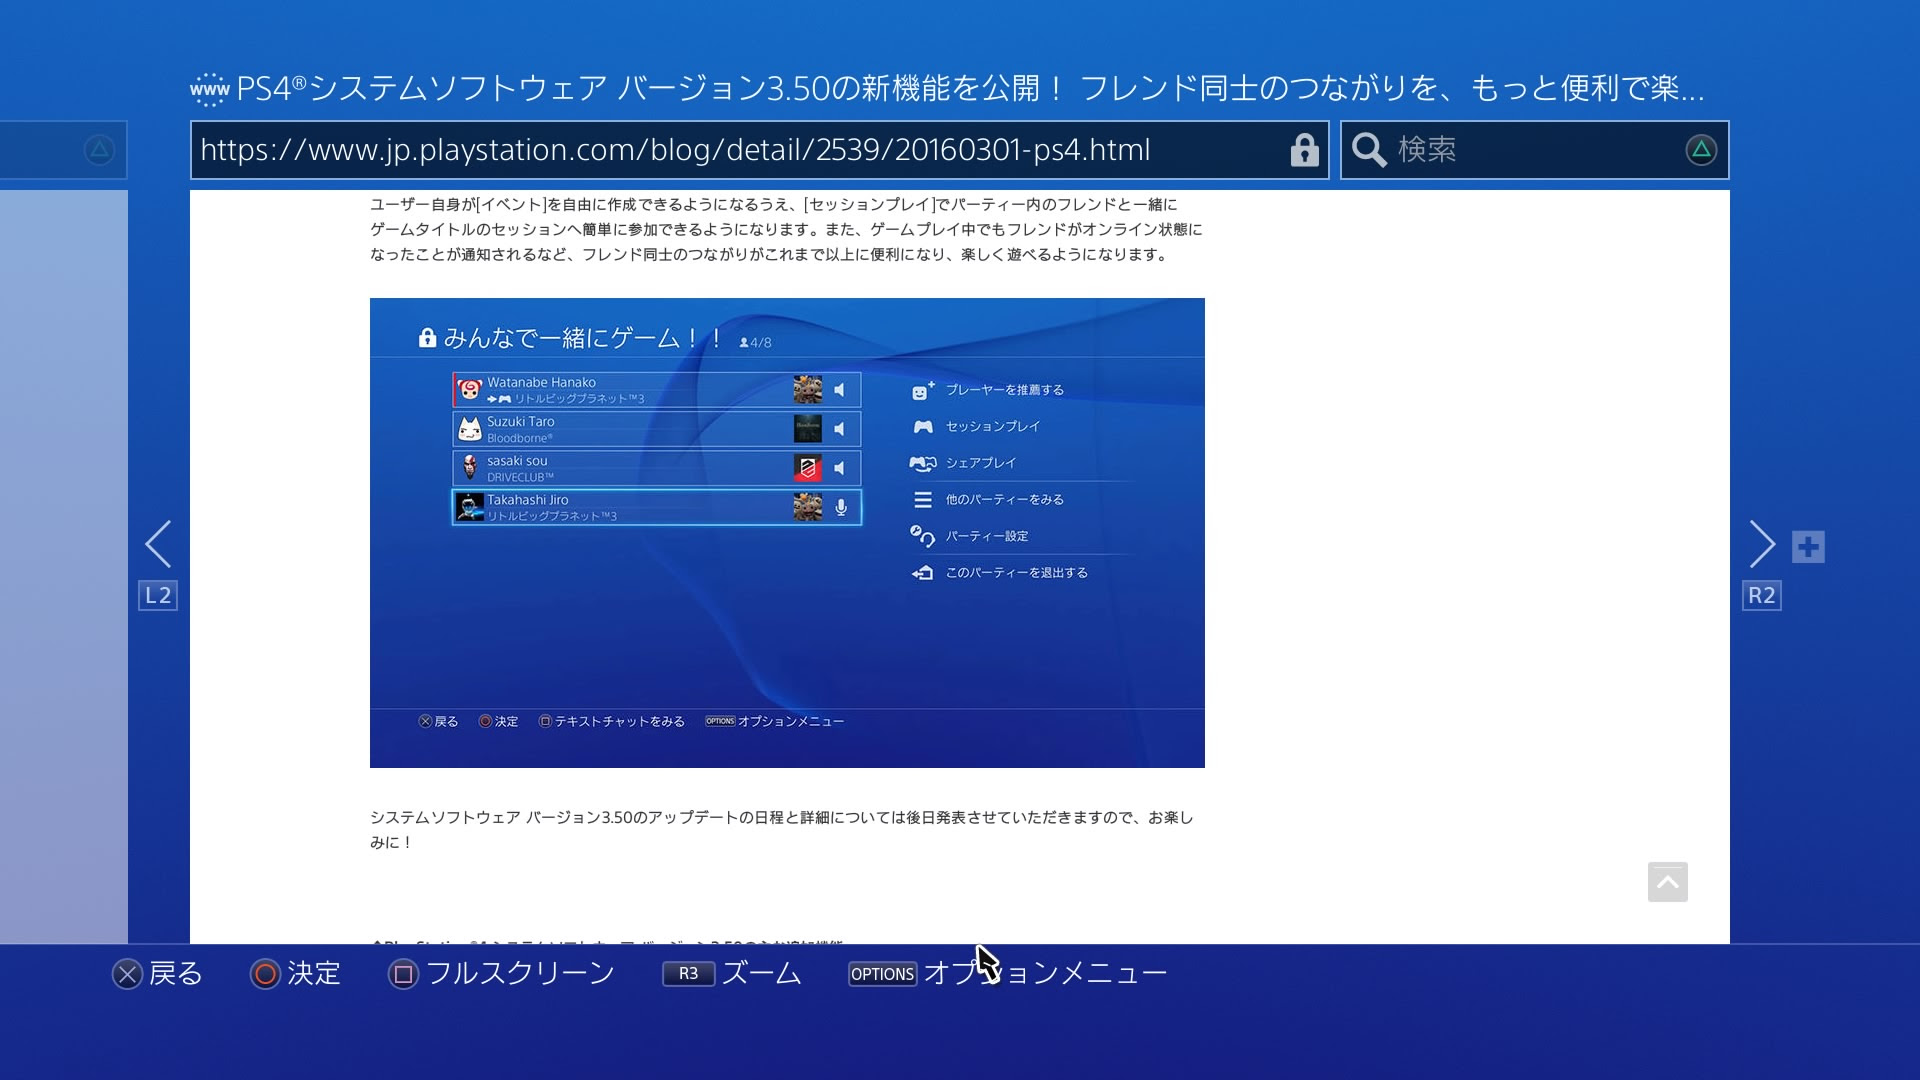This screenshot has width=1920, height=1080.
Task: Click the 検索 search field
Action: (x=1535, y=150)
